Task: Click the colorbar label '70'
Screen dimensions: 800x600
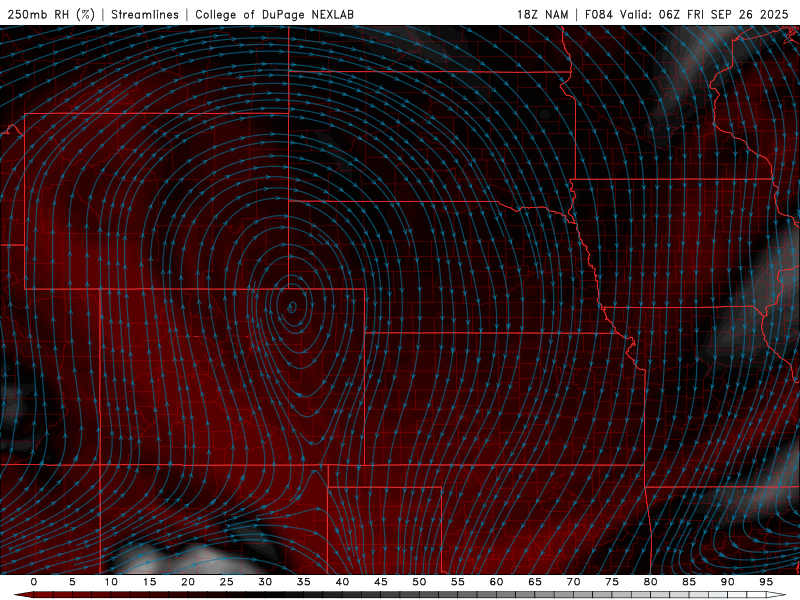Action: 573,582
